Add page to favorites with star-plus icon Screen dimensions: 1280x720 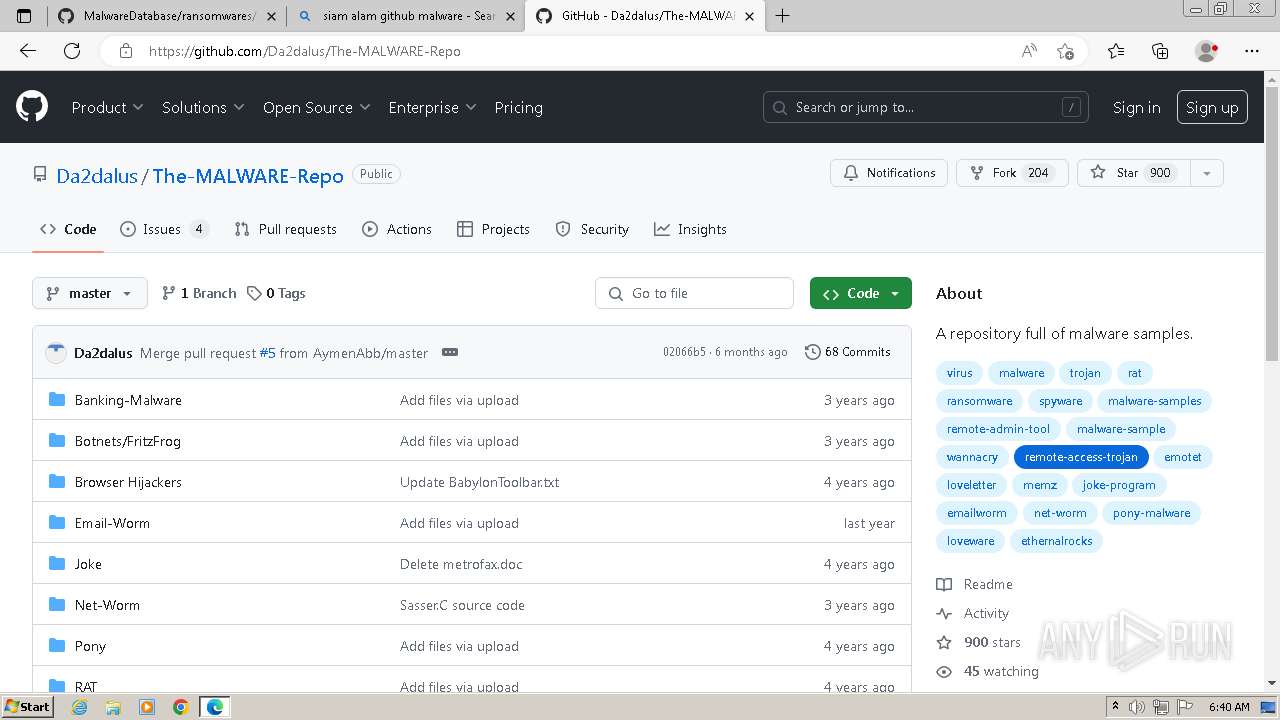pos(1065,51)
